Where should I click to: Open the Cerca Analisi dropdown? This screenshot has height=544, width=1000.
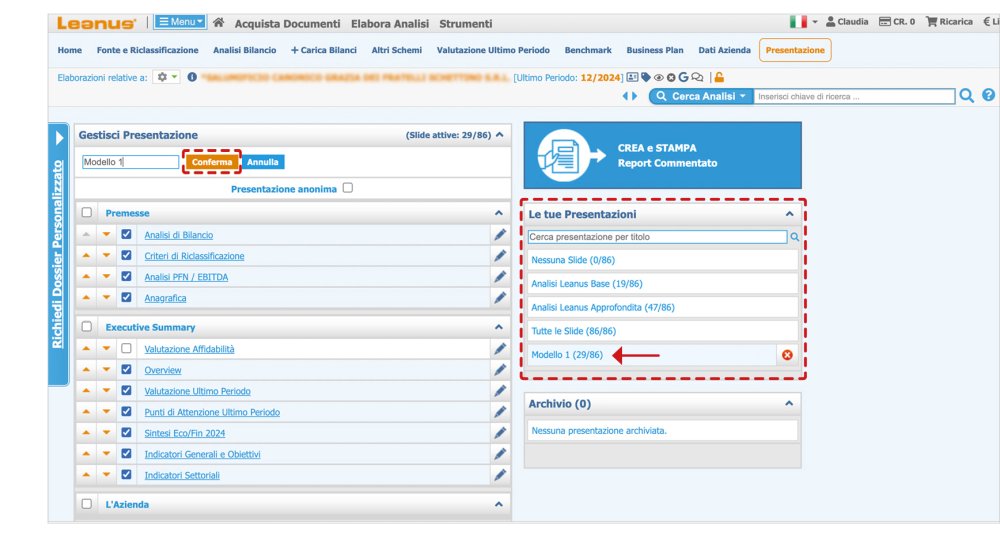[x=702, y=96]
